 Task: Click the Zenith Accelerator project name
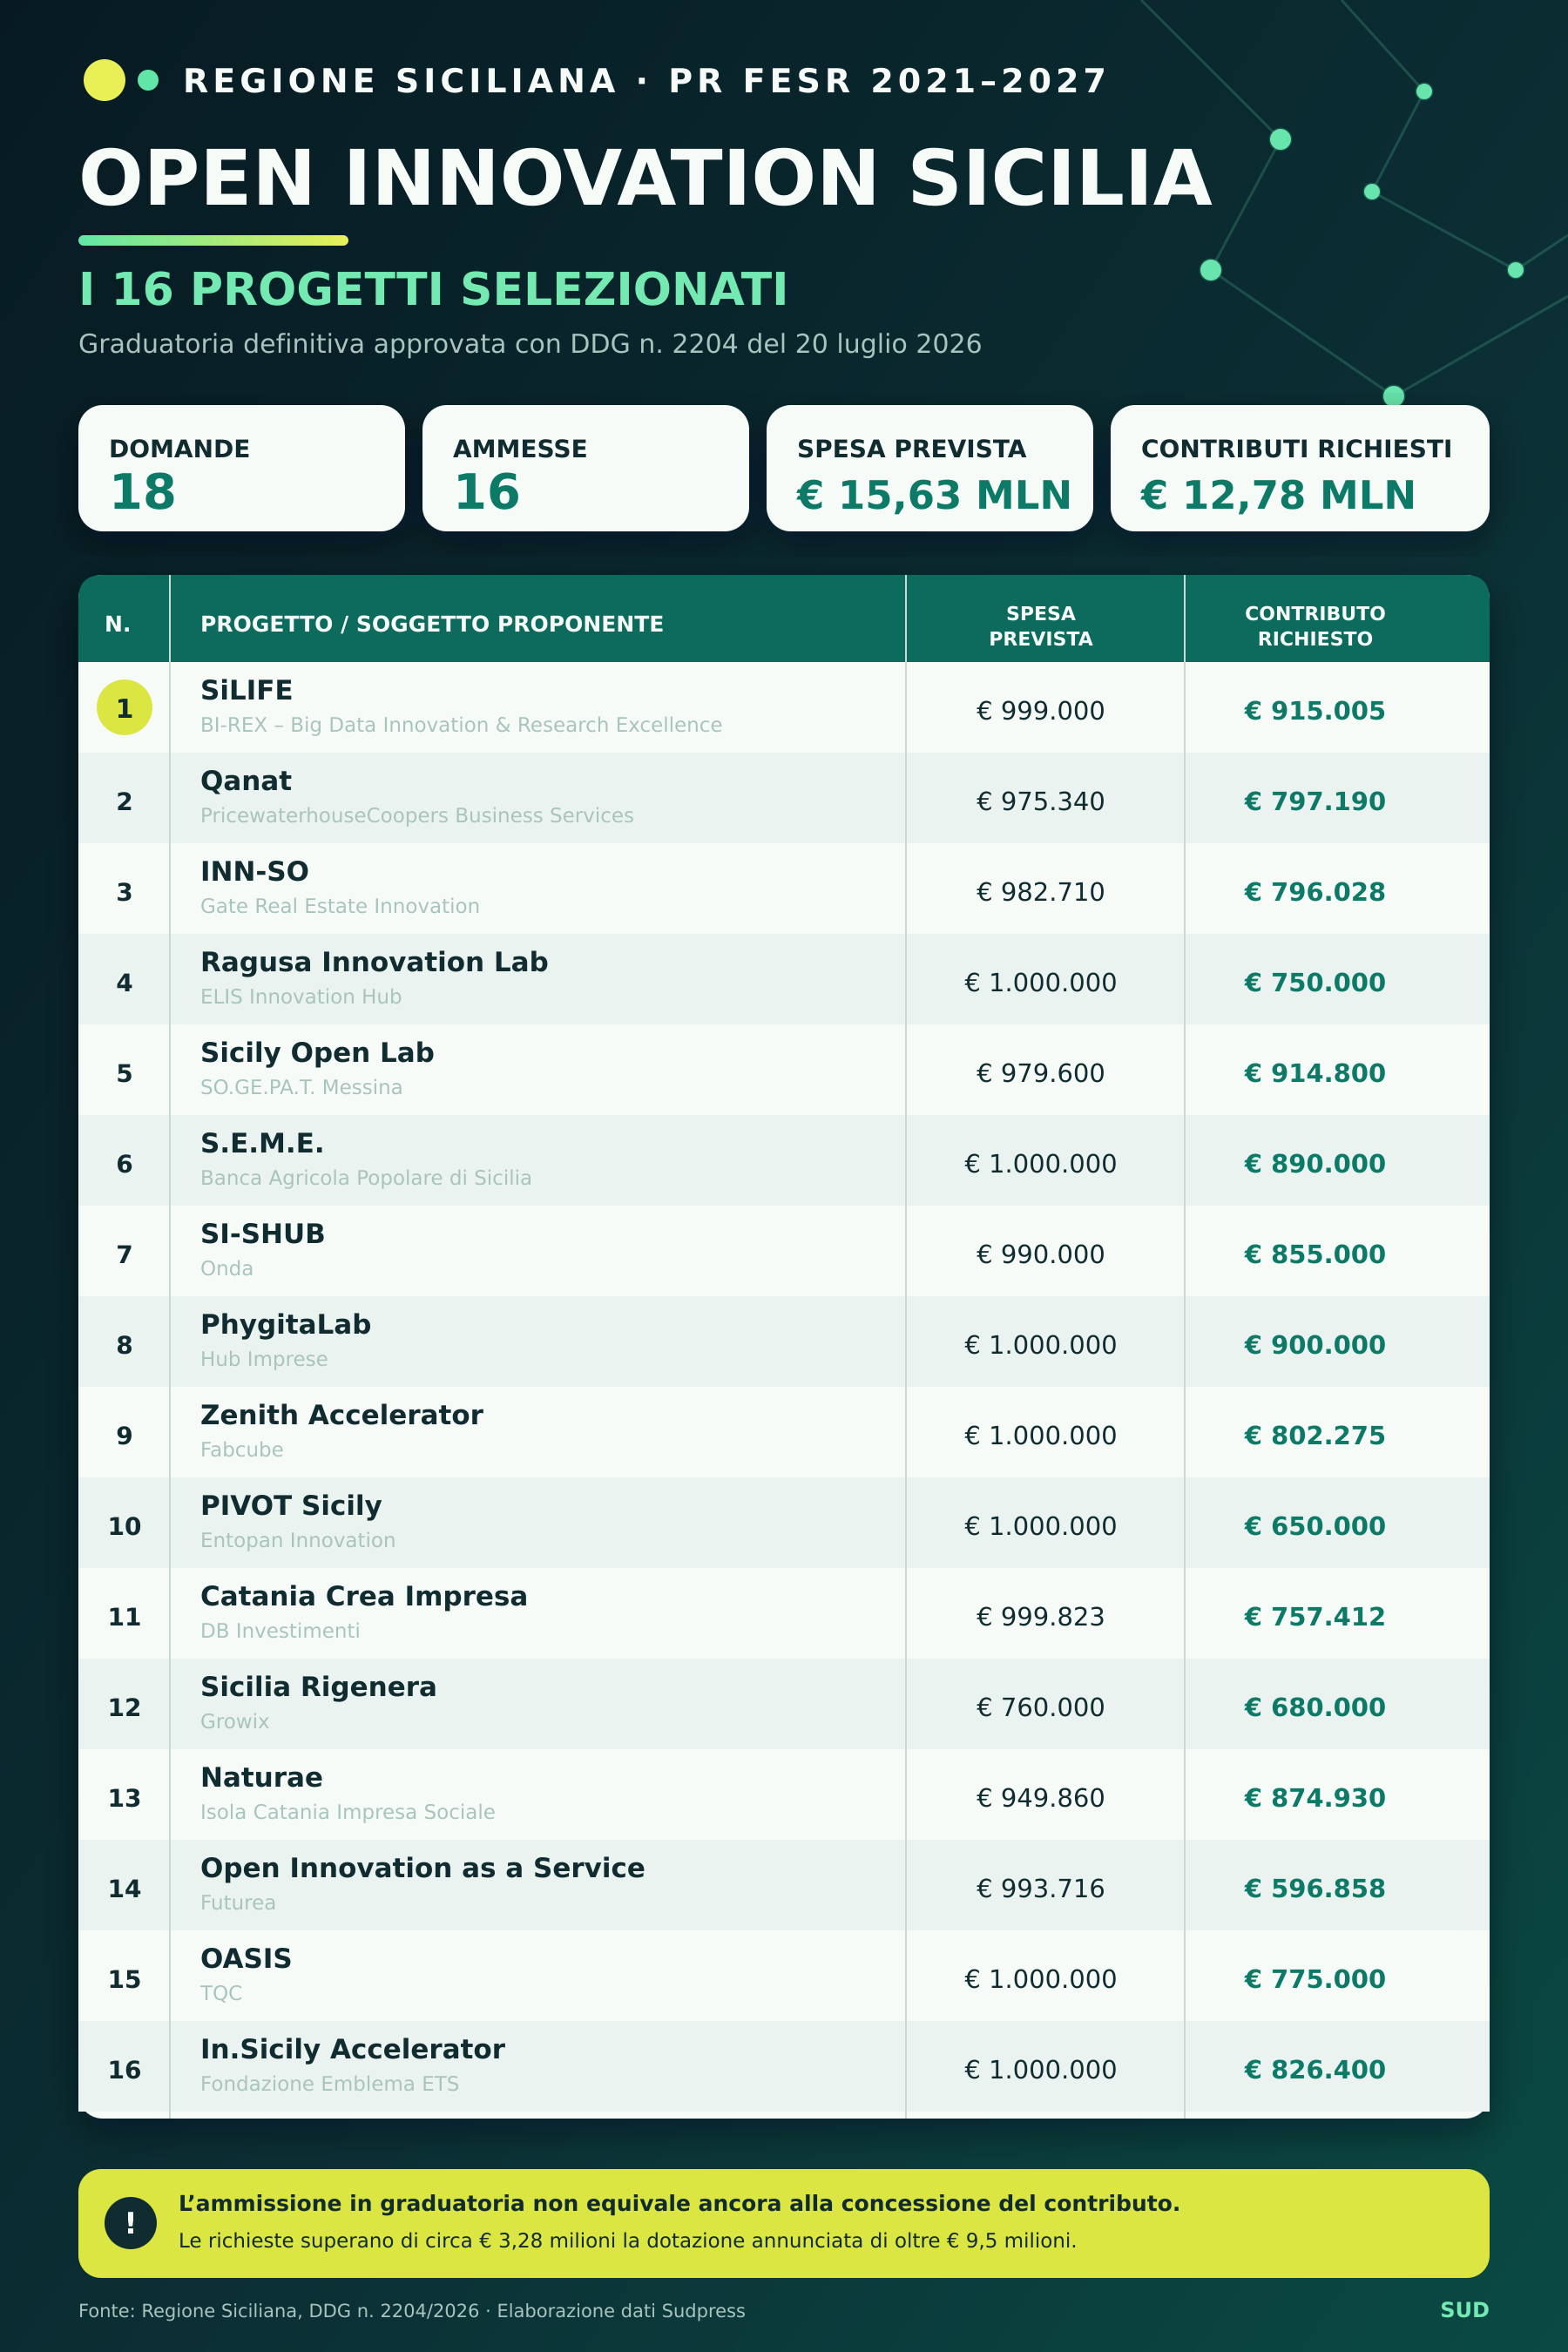[x=341, y=1415]
